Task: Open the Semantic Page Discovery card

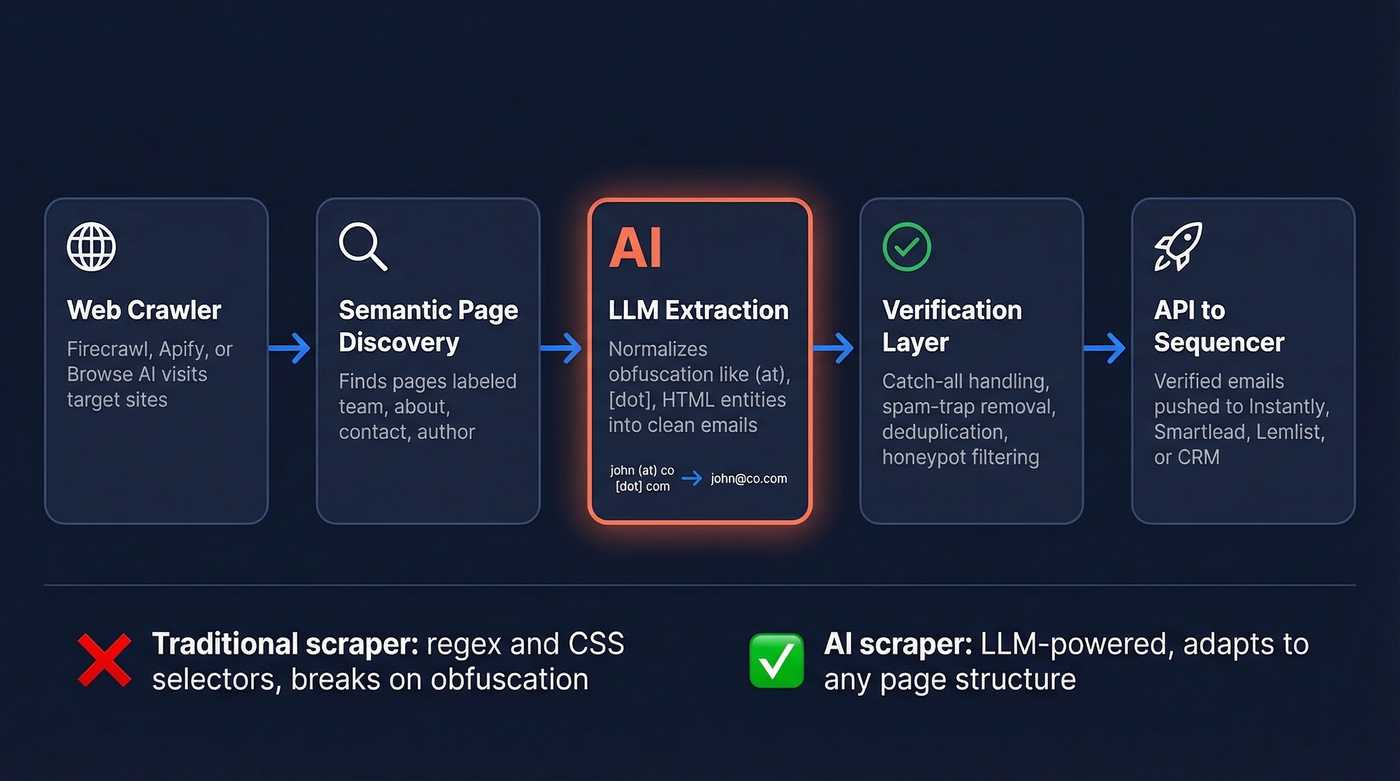Action: tap(428, 360)
